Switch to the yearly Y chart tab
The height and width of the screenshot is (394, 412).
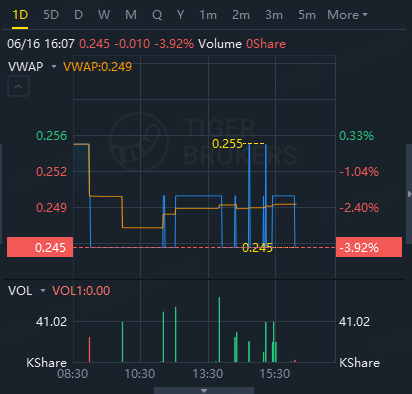[x=180, y=15]
